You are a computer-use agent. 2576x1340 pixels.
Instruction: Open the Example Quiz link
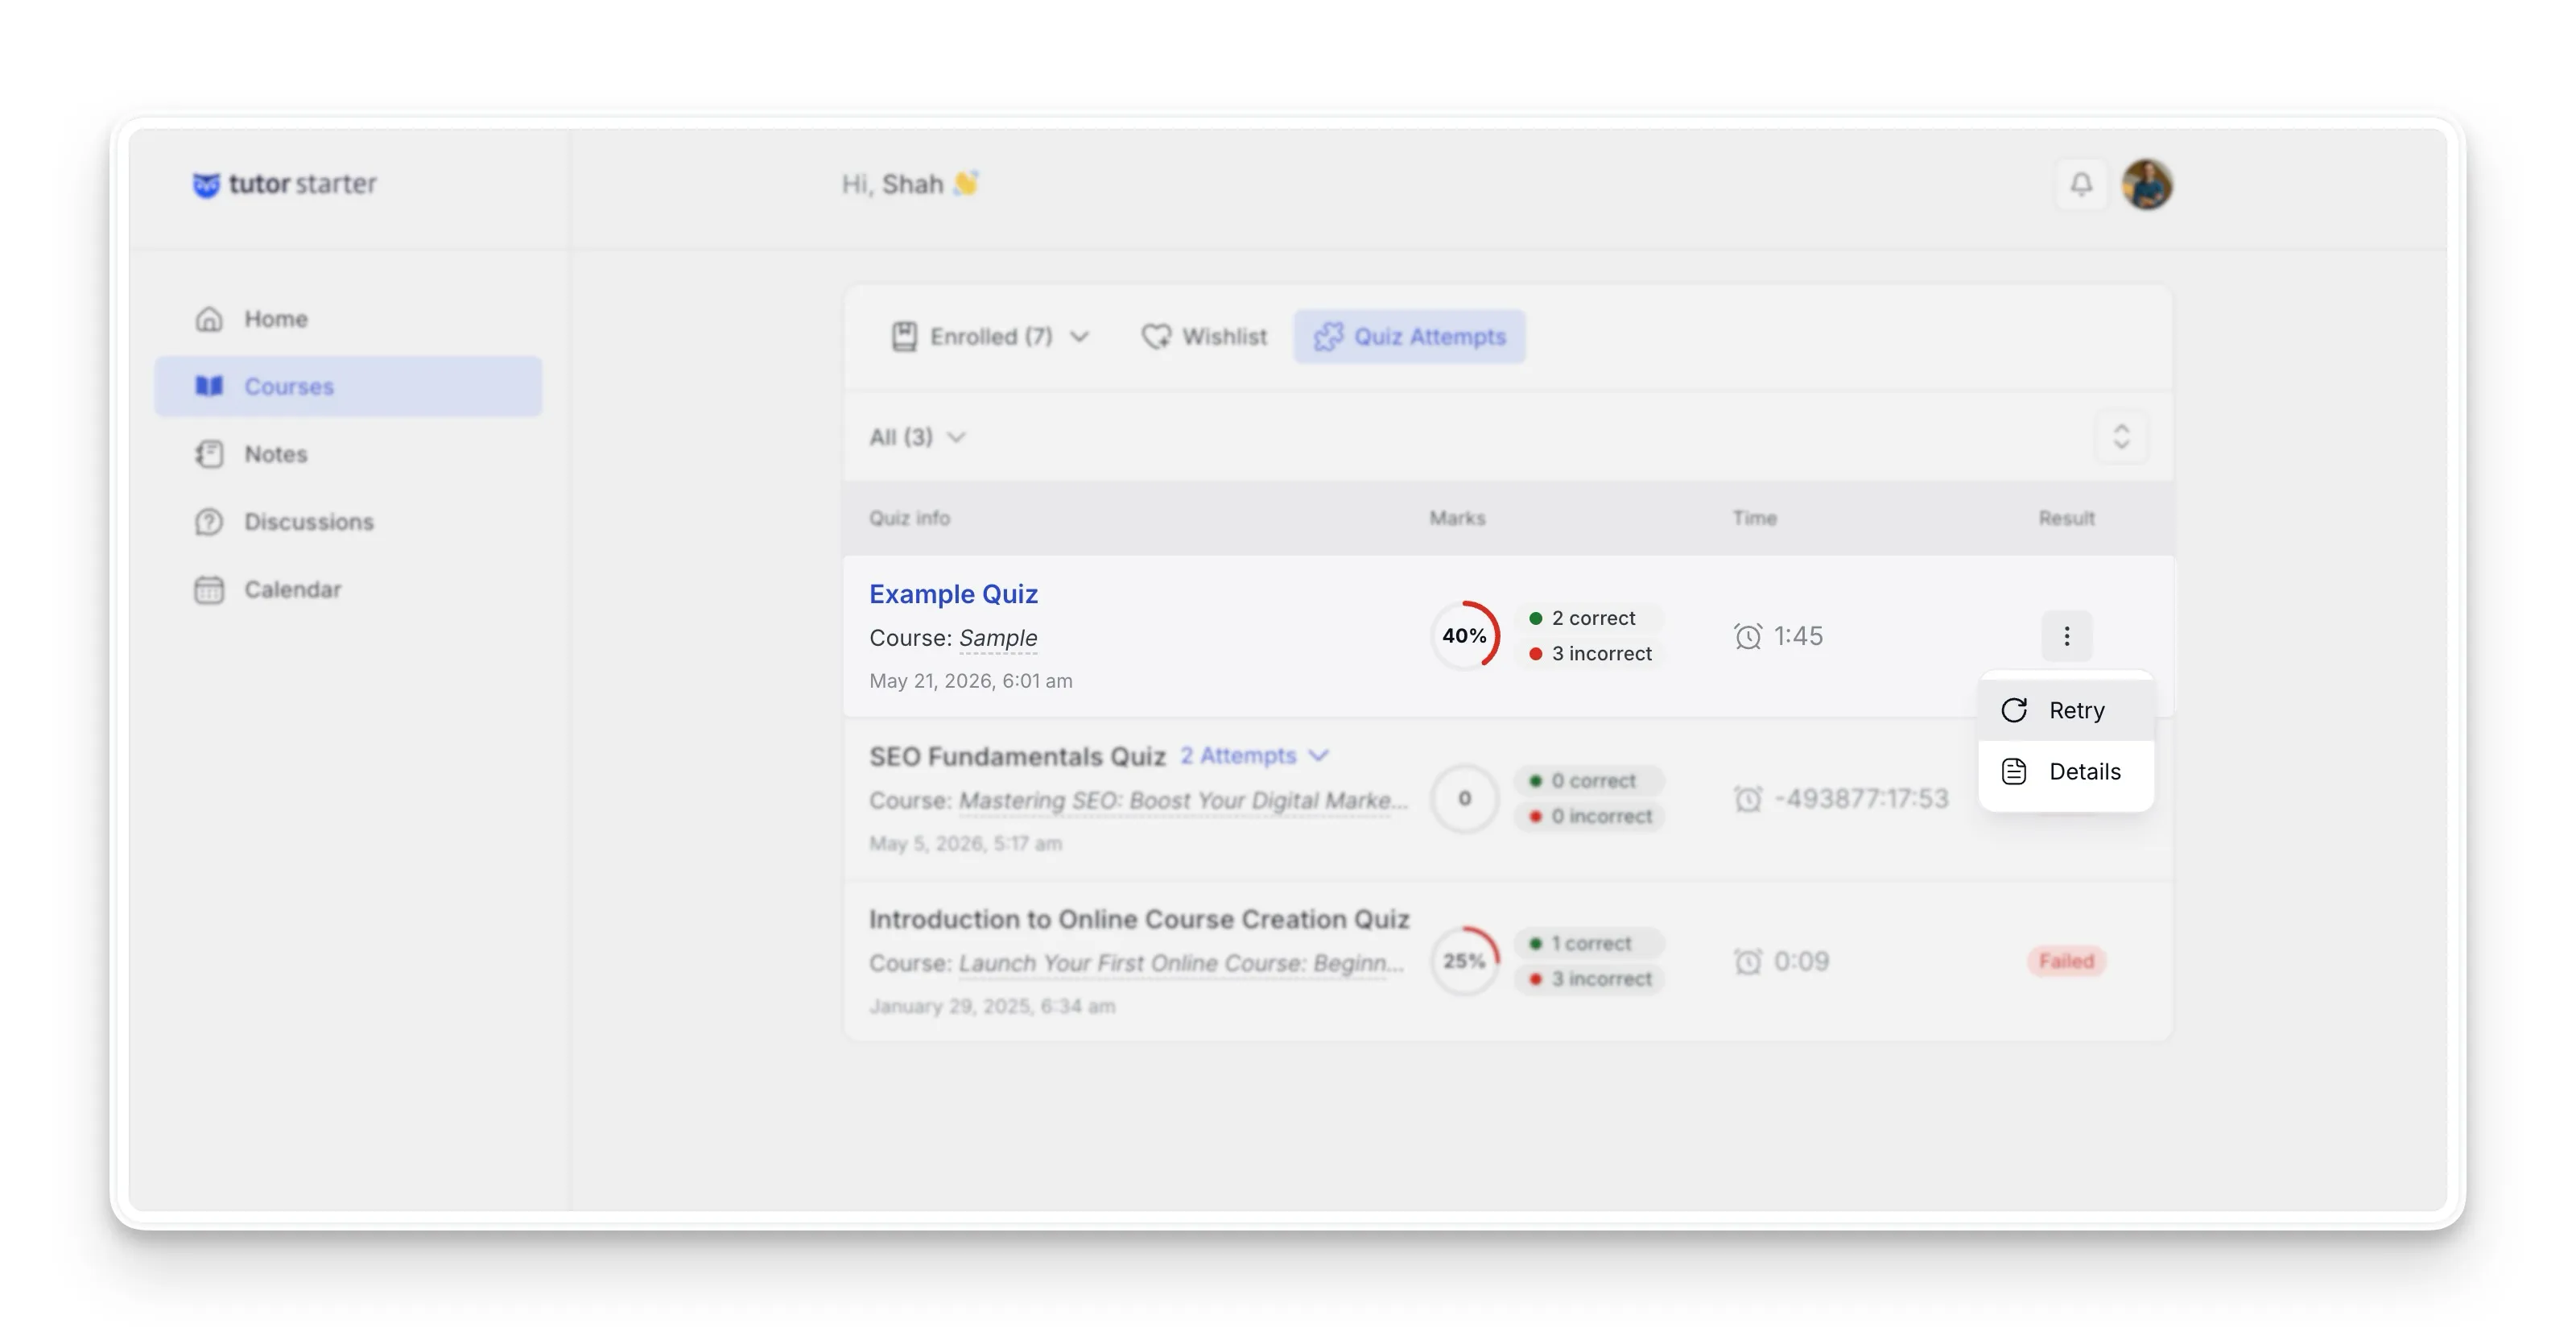point(953,594)
